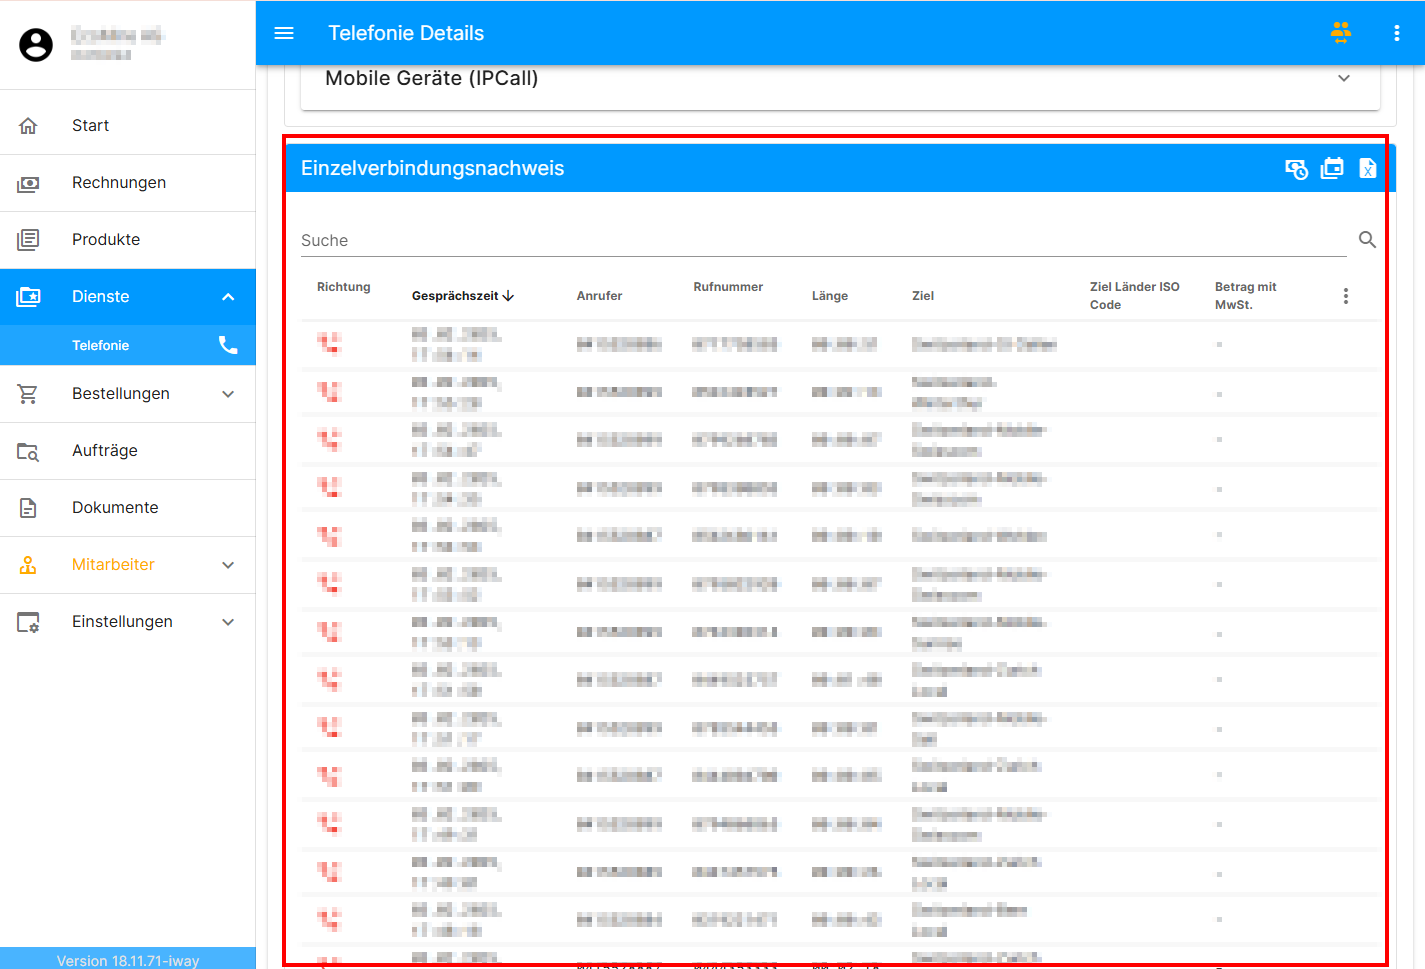Viewport: 1425px width, 969px height.
Task: Click the Aufträge search-folder icon
Action: 28,451
